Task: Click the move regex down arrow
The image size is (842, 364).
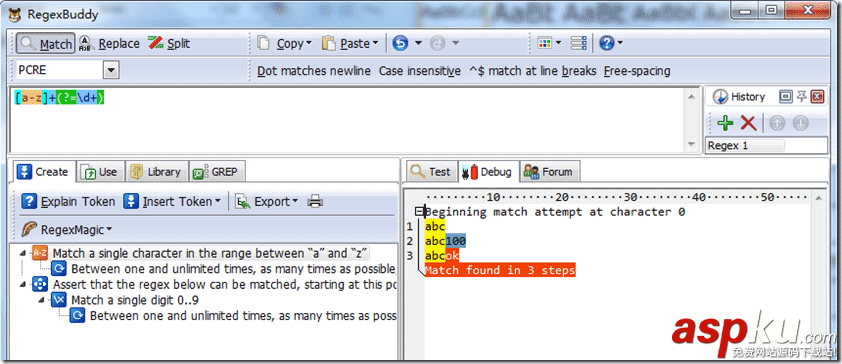Action: pos(801,123)
